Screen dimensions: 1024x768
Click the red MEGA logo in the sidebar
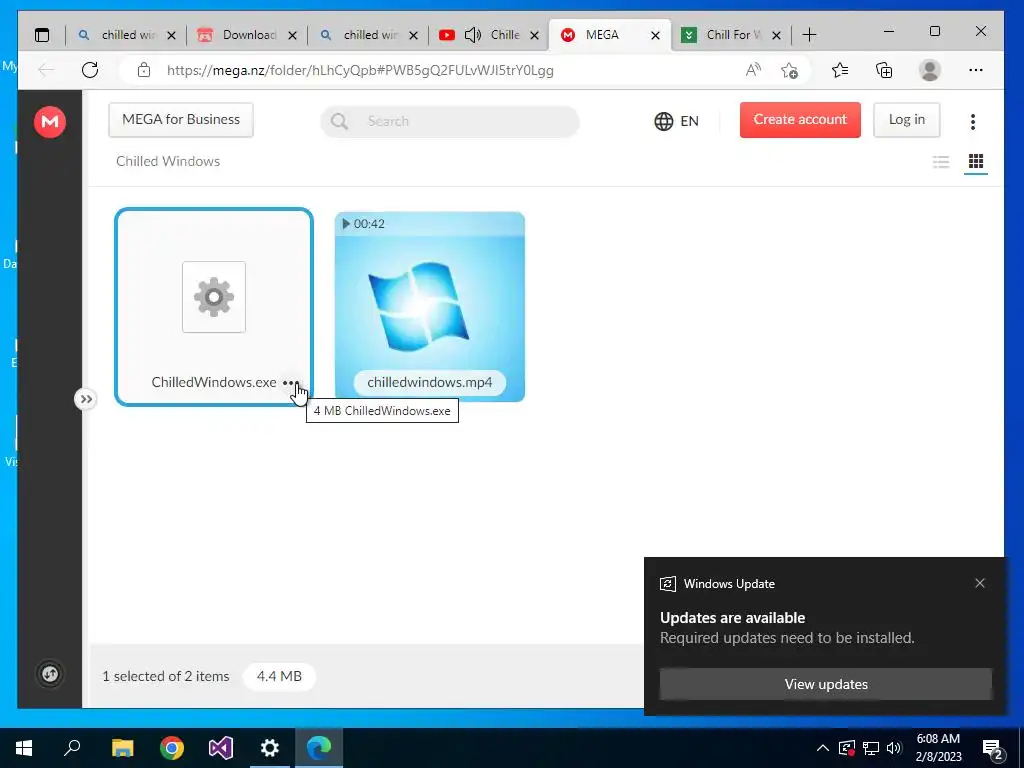pos(50,121)
